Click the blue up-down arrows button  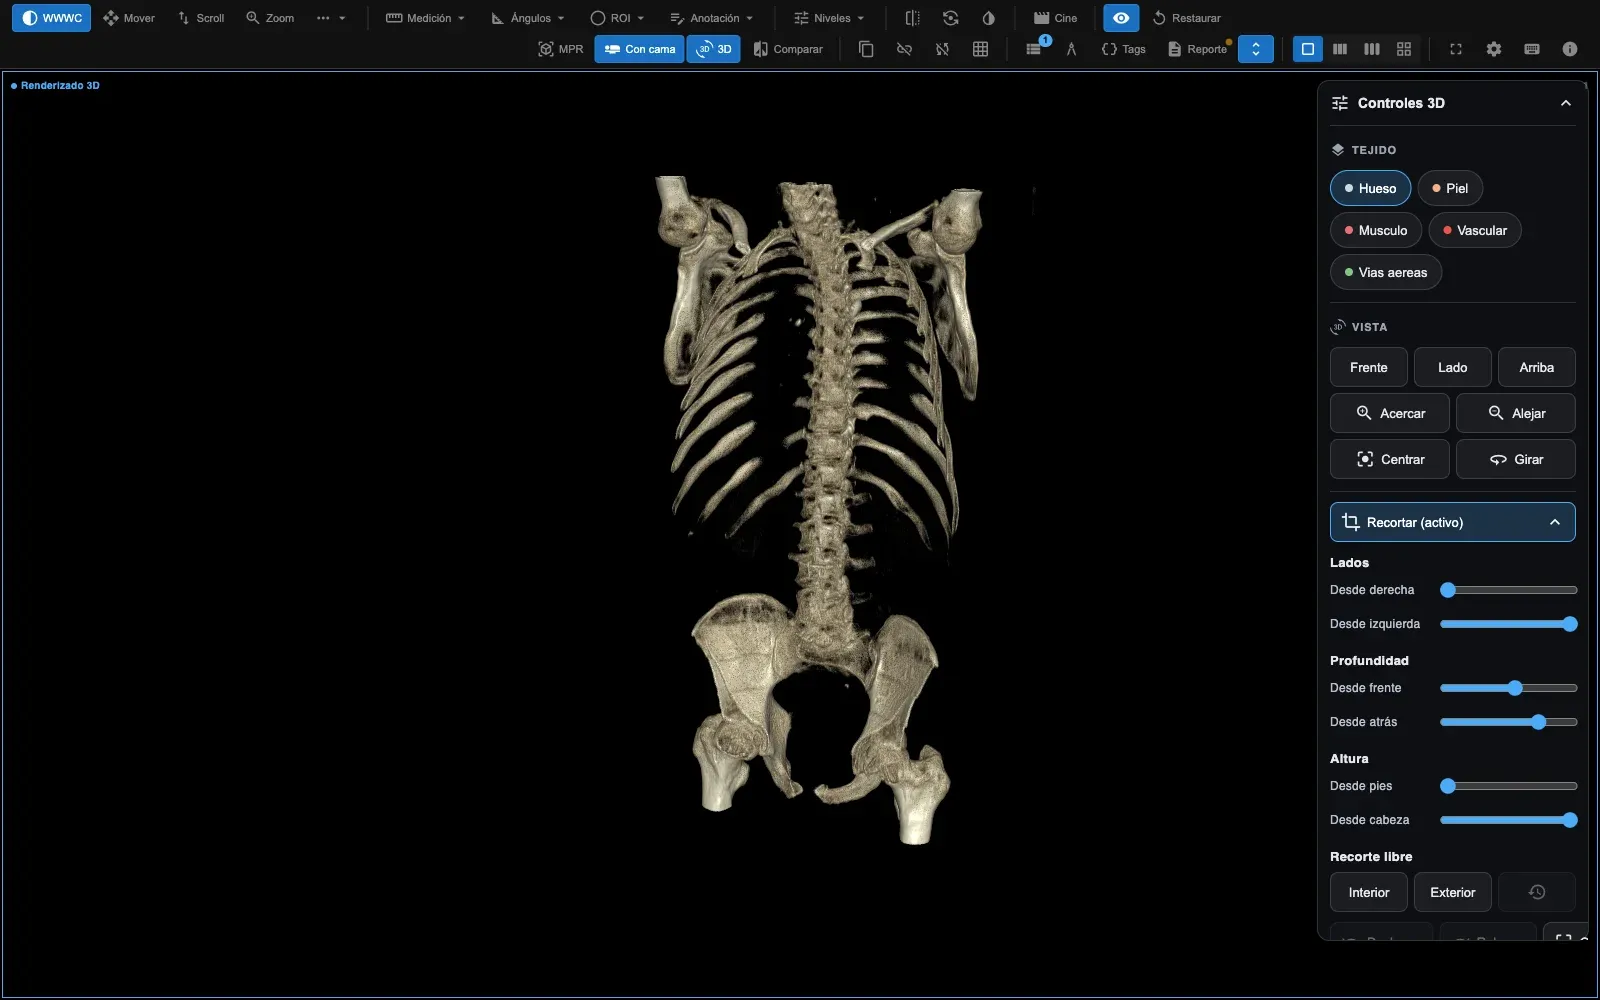1256,49
